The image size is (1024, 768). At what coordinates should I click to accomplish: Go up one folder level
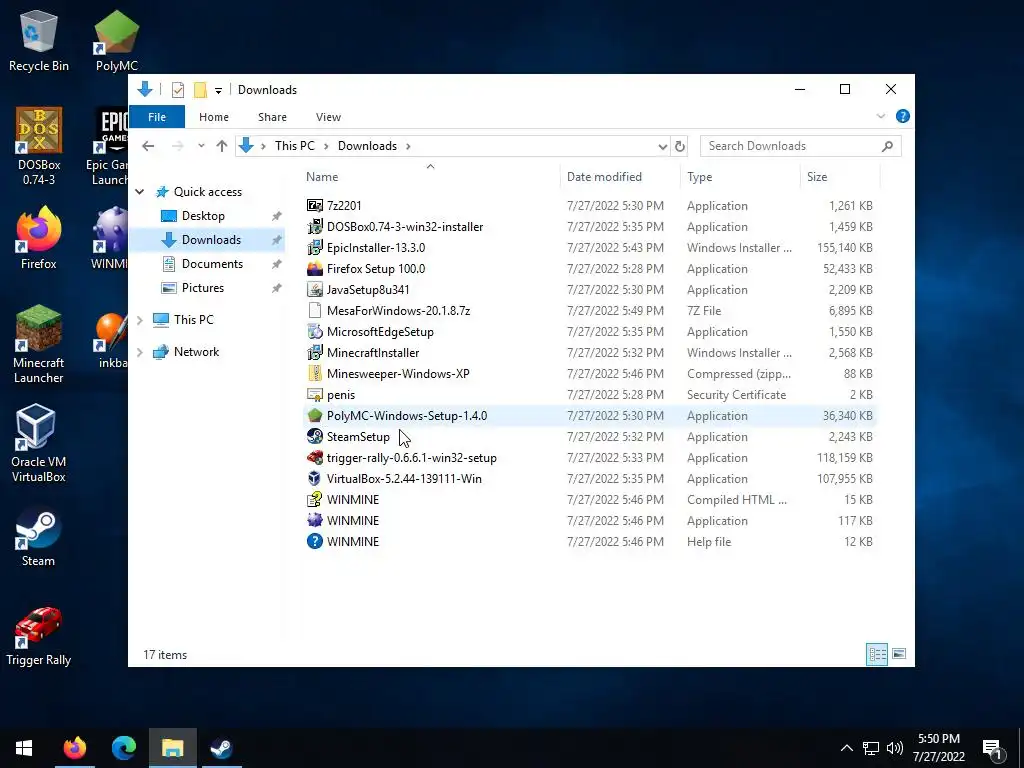pos(222,146)
